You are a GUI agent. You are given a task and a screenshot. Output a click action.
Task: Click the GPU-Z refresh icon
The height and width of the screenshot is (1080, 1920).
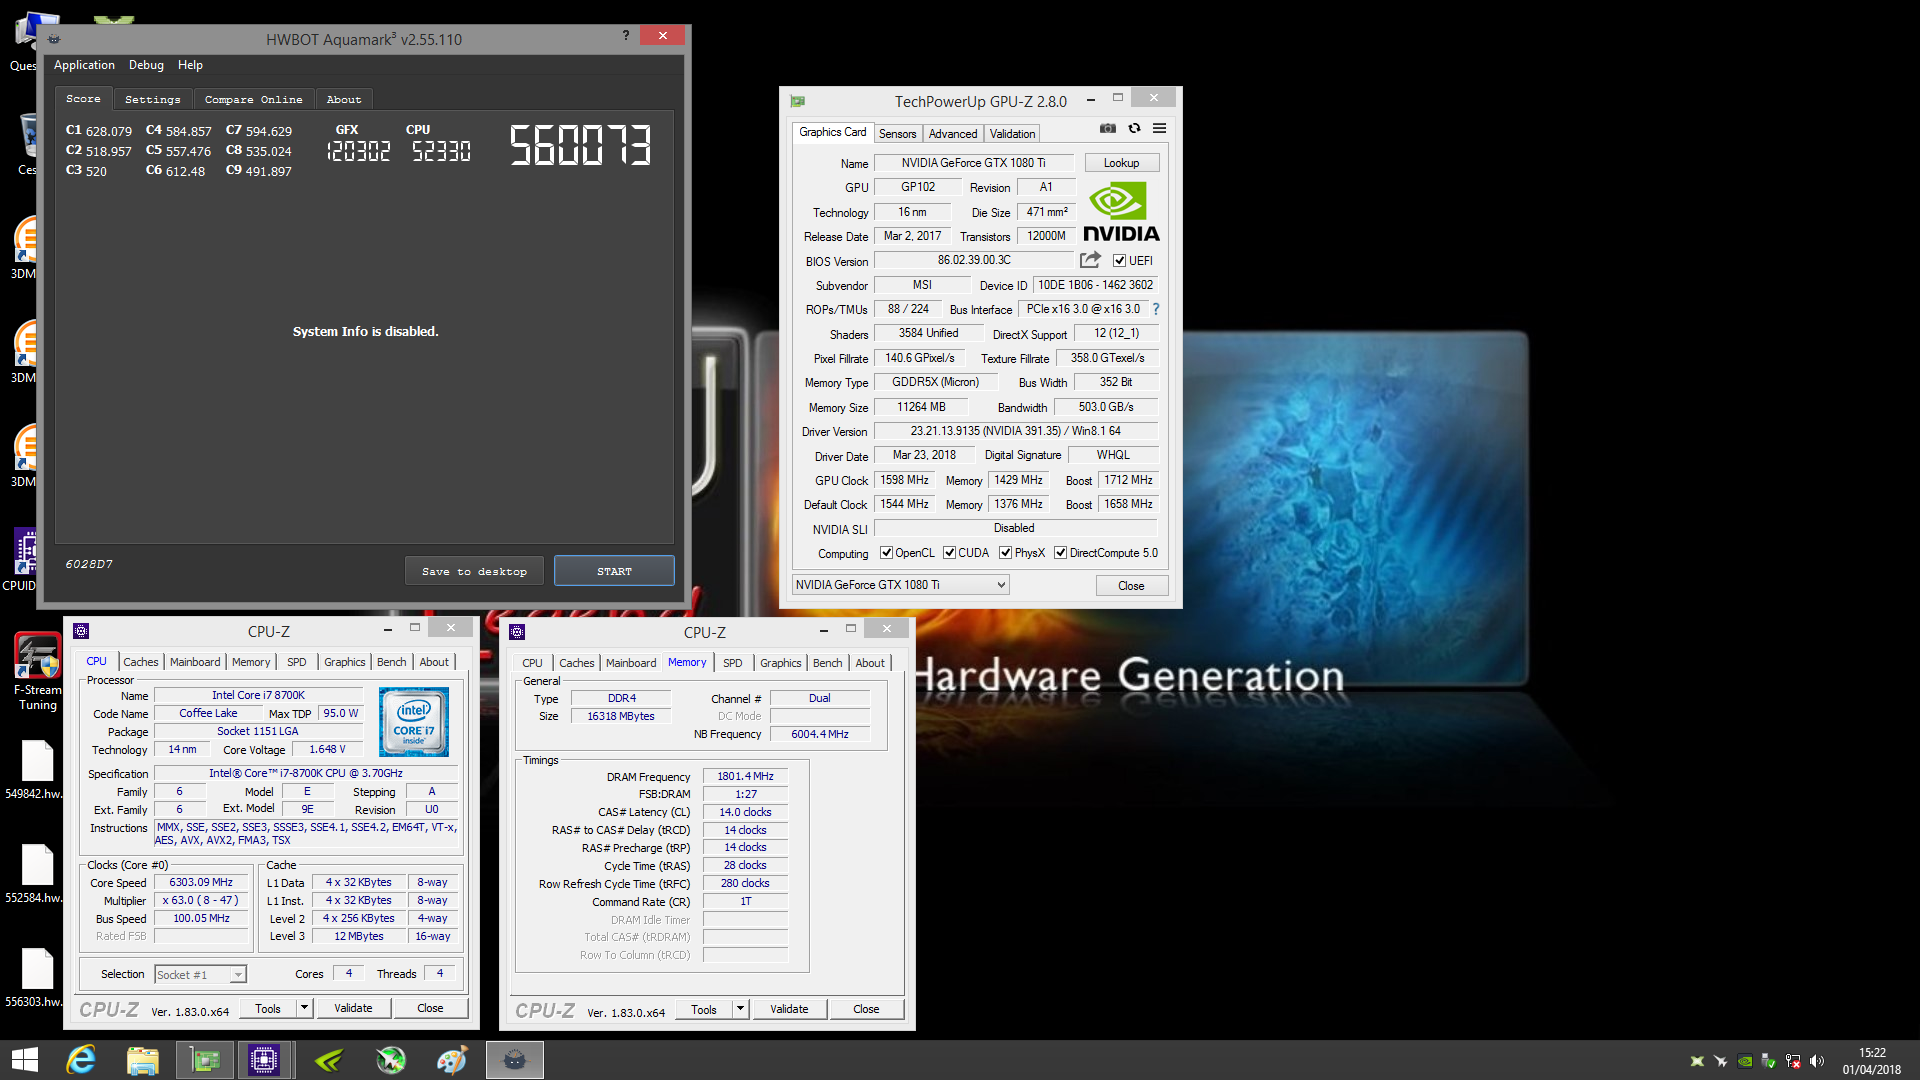pos(1134,129)
